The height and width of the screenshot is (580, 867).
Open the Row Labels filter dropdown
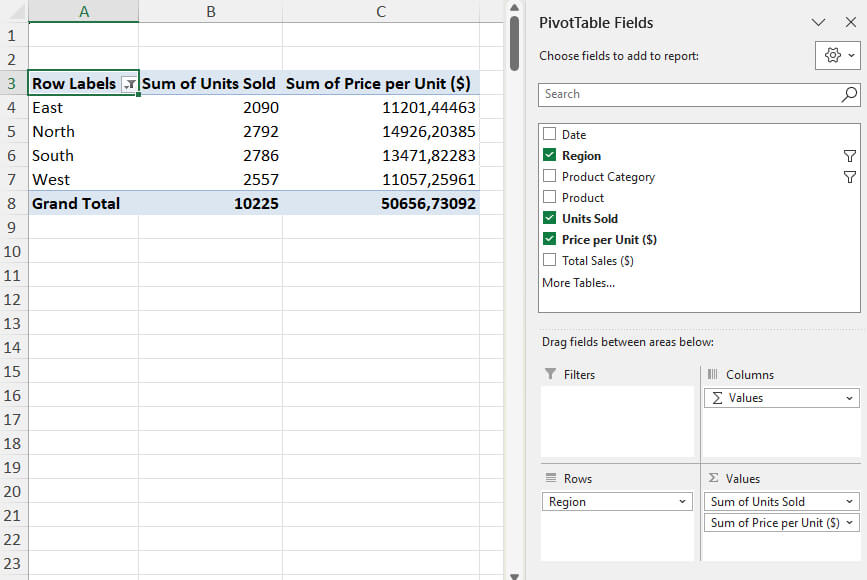tap(128, 85)
